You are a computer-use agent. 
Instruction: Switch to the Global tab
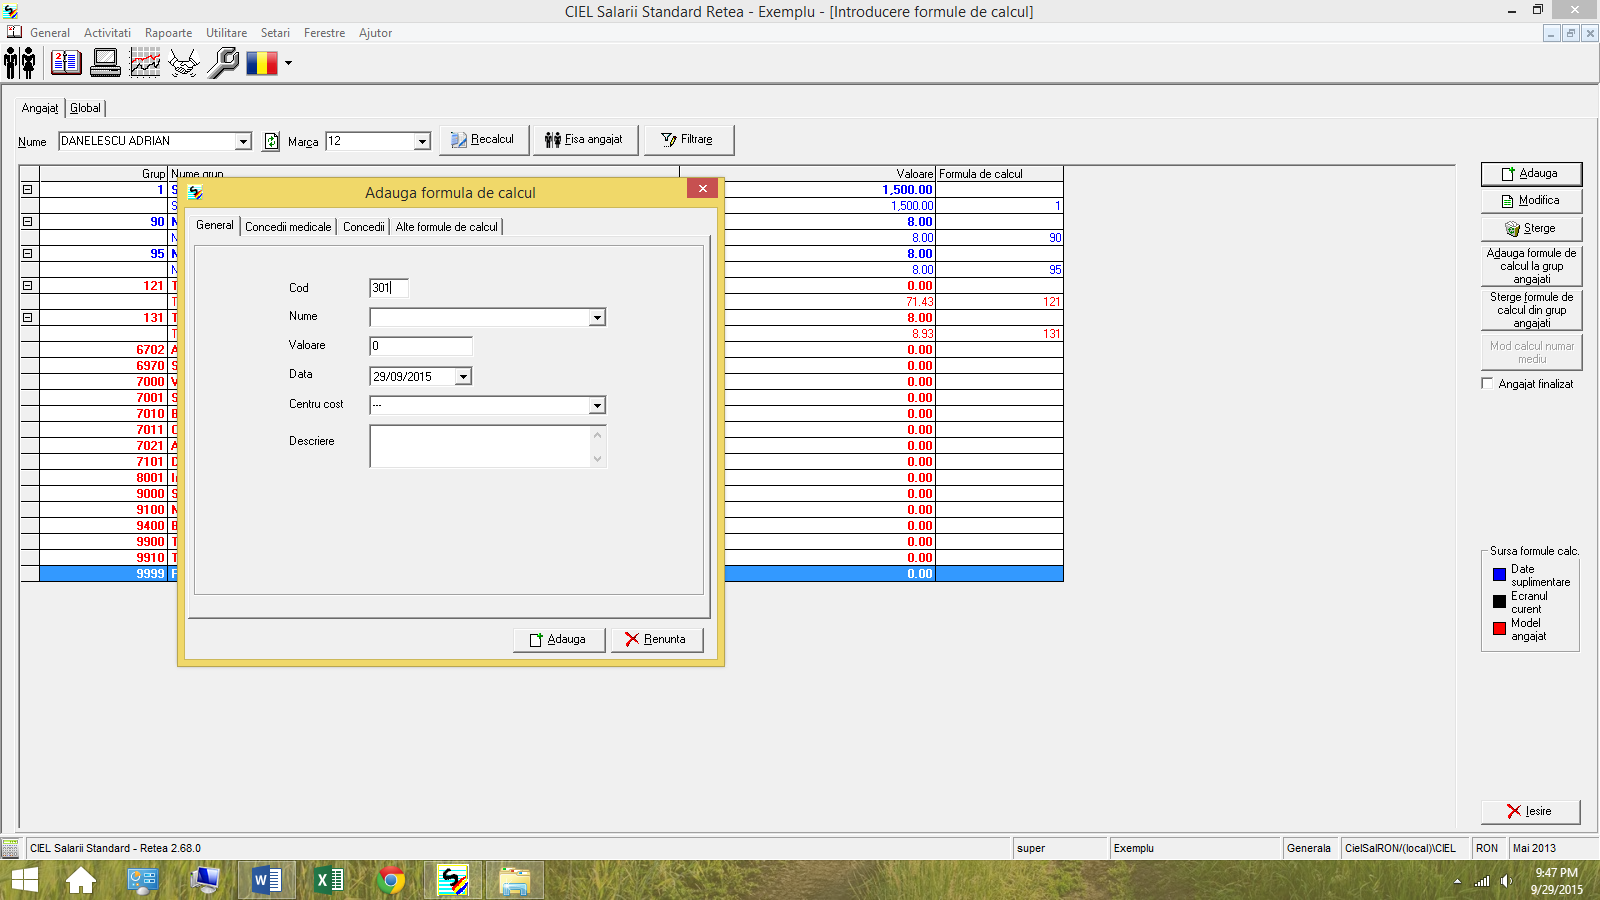tap(85, 108)
